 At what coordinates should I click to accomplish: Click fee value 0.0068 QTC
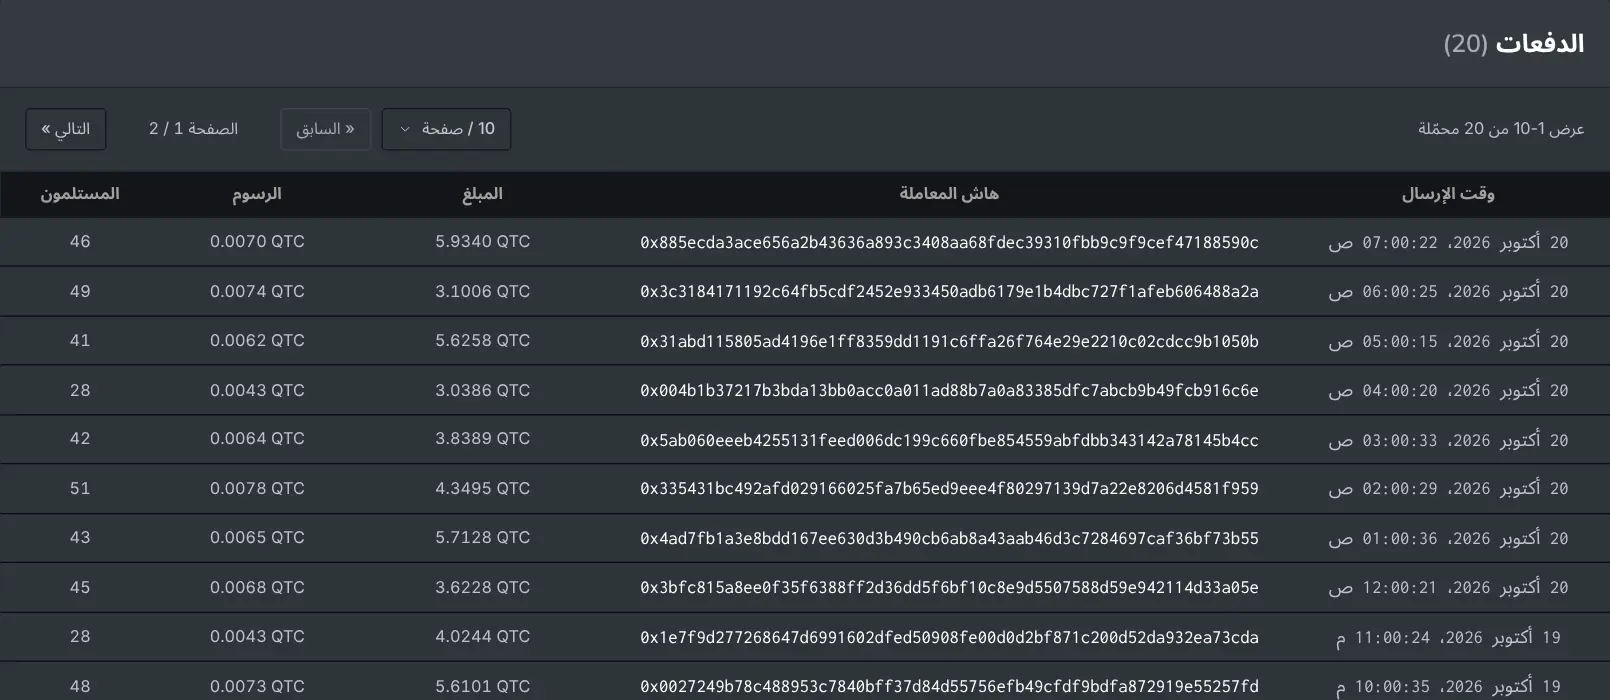coord(257,587)
